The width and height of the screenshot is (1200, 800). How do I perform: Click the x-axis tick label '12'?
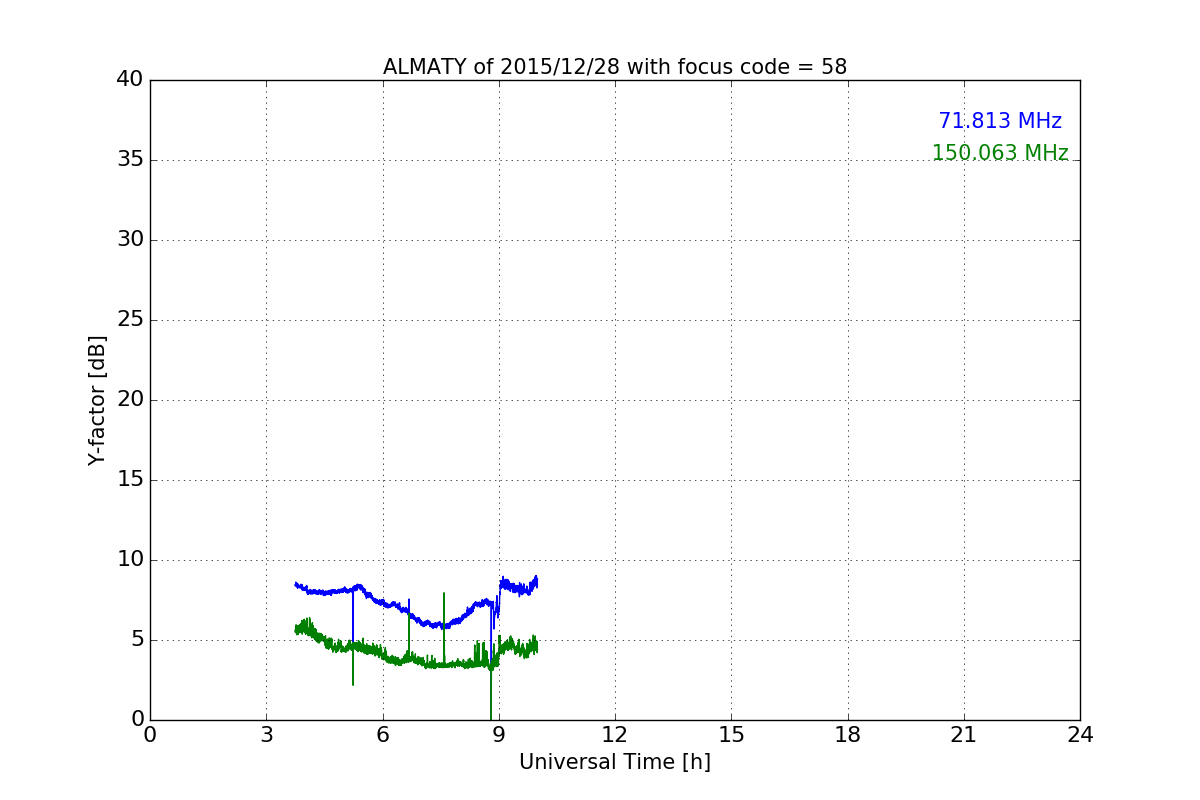(x=615, y=735)
